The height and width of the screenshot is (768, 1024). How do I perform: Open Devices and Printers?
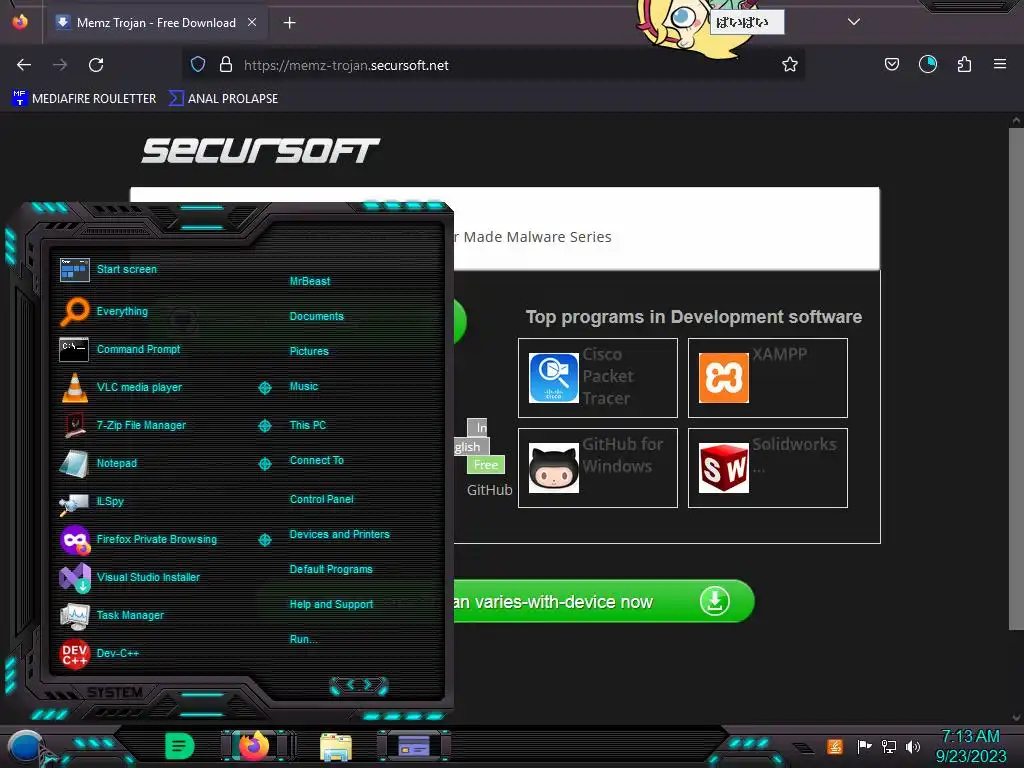[340, 534]
